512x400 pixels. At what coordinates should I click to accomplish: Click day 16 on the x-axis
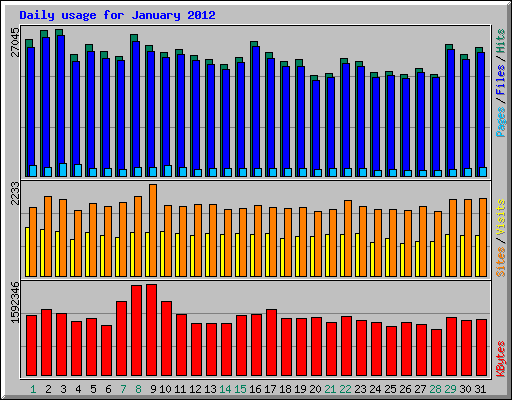(255, 389)
